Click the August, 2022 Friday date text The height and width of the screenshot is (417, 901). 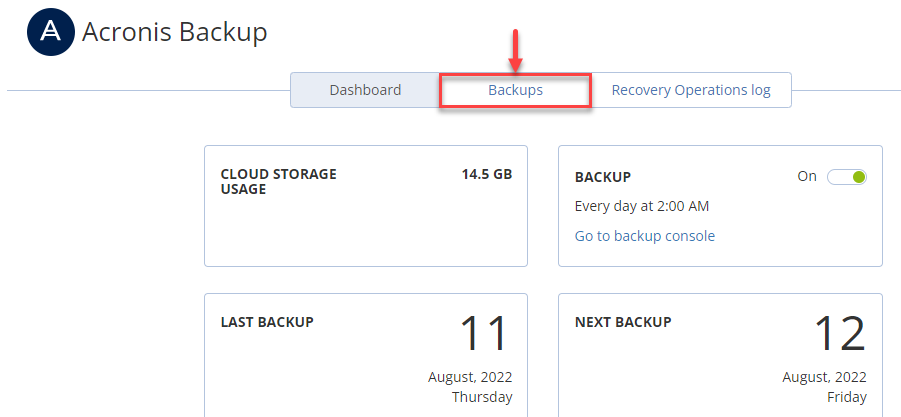point(827,387)
